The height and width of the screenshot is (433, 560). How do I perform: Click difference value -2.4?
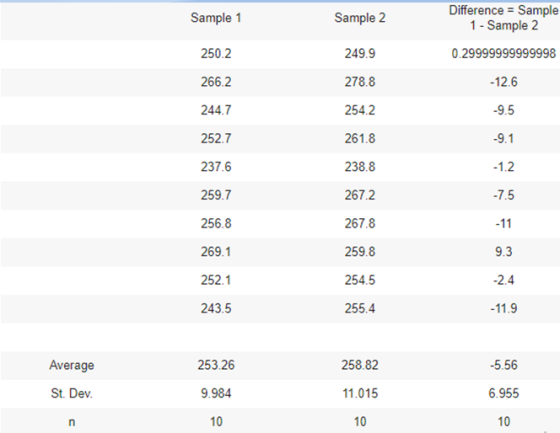504,280
